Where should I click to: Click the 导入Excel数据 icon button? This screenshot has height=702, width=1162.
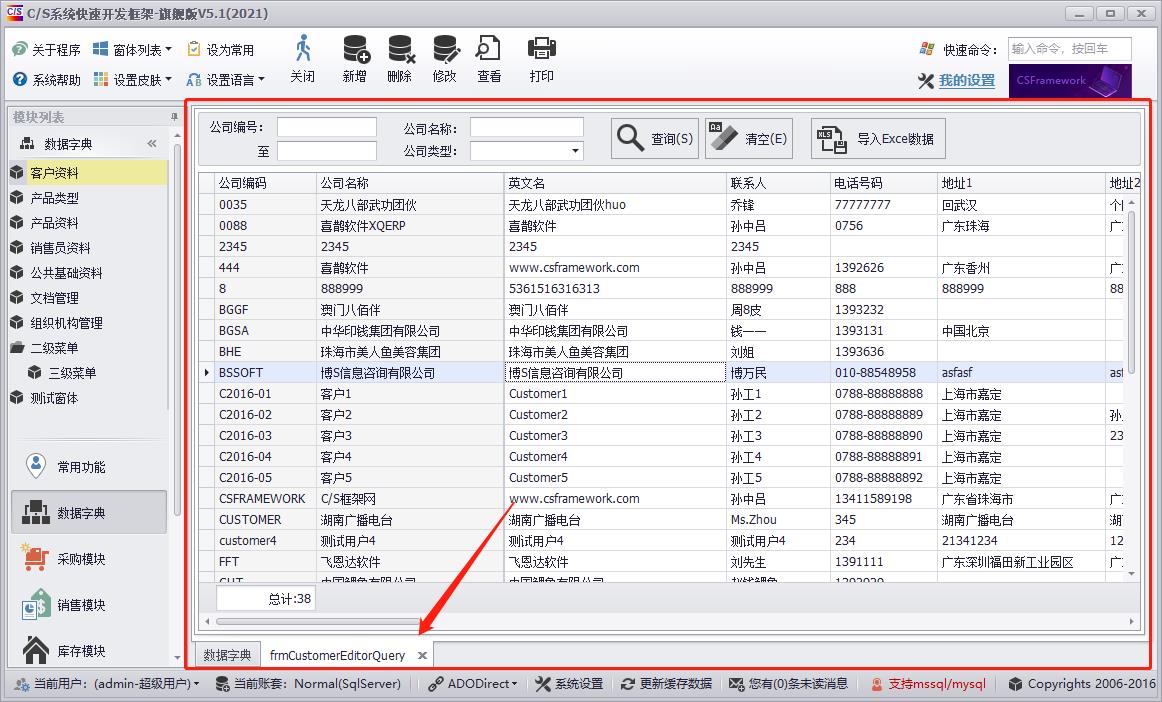877,138
